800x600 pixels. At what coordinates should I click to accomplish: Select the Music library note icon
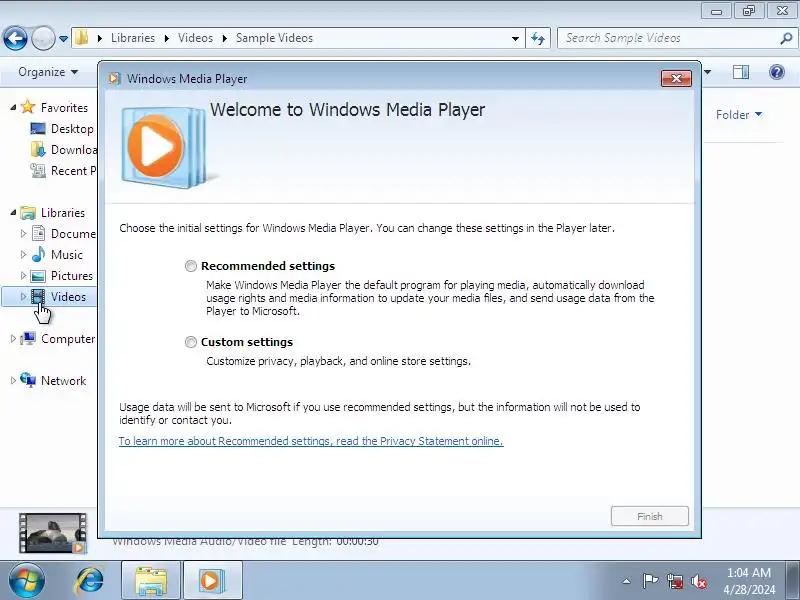click(38, 254)
